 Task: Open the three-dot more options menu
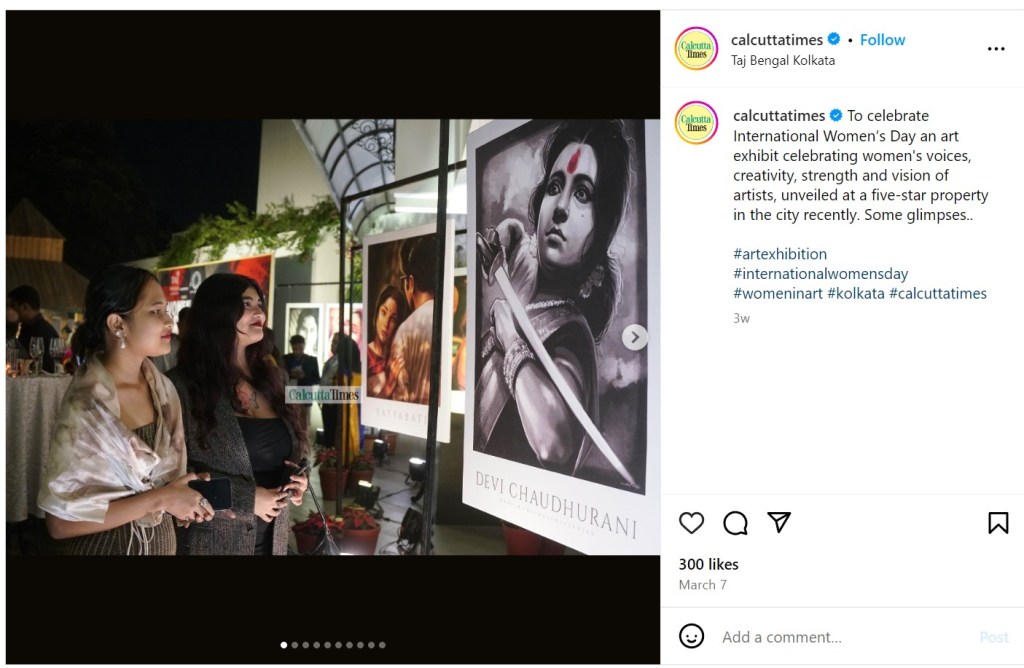coord(996,49)
